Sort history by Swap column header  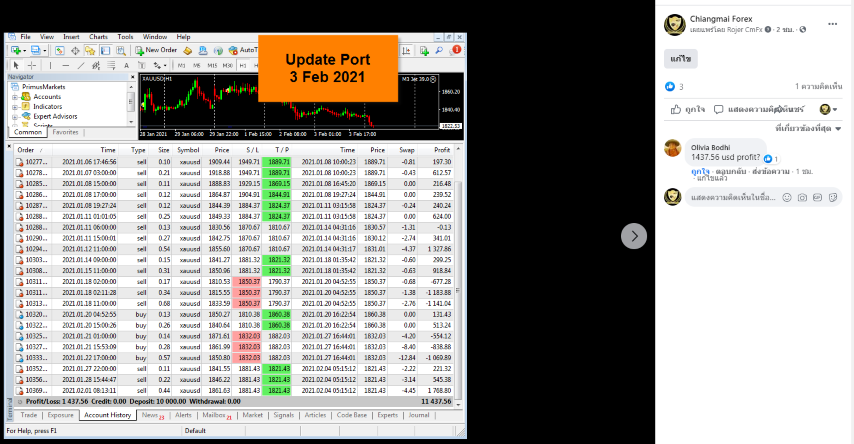(x=407, y=150)
